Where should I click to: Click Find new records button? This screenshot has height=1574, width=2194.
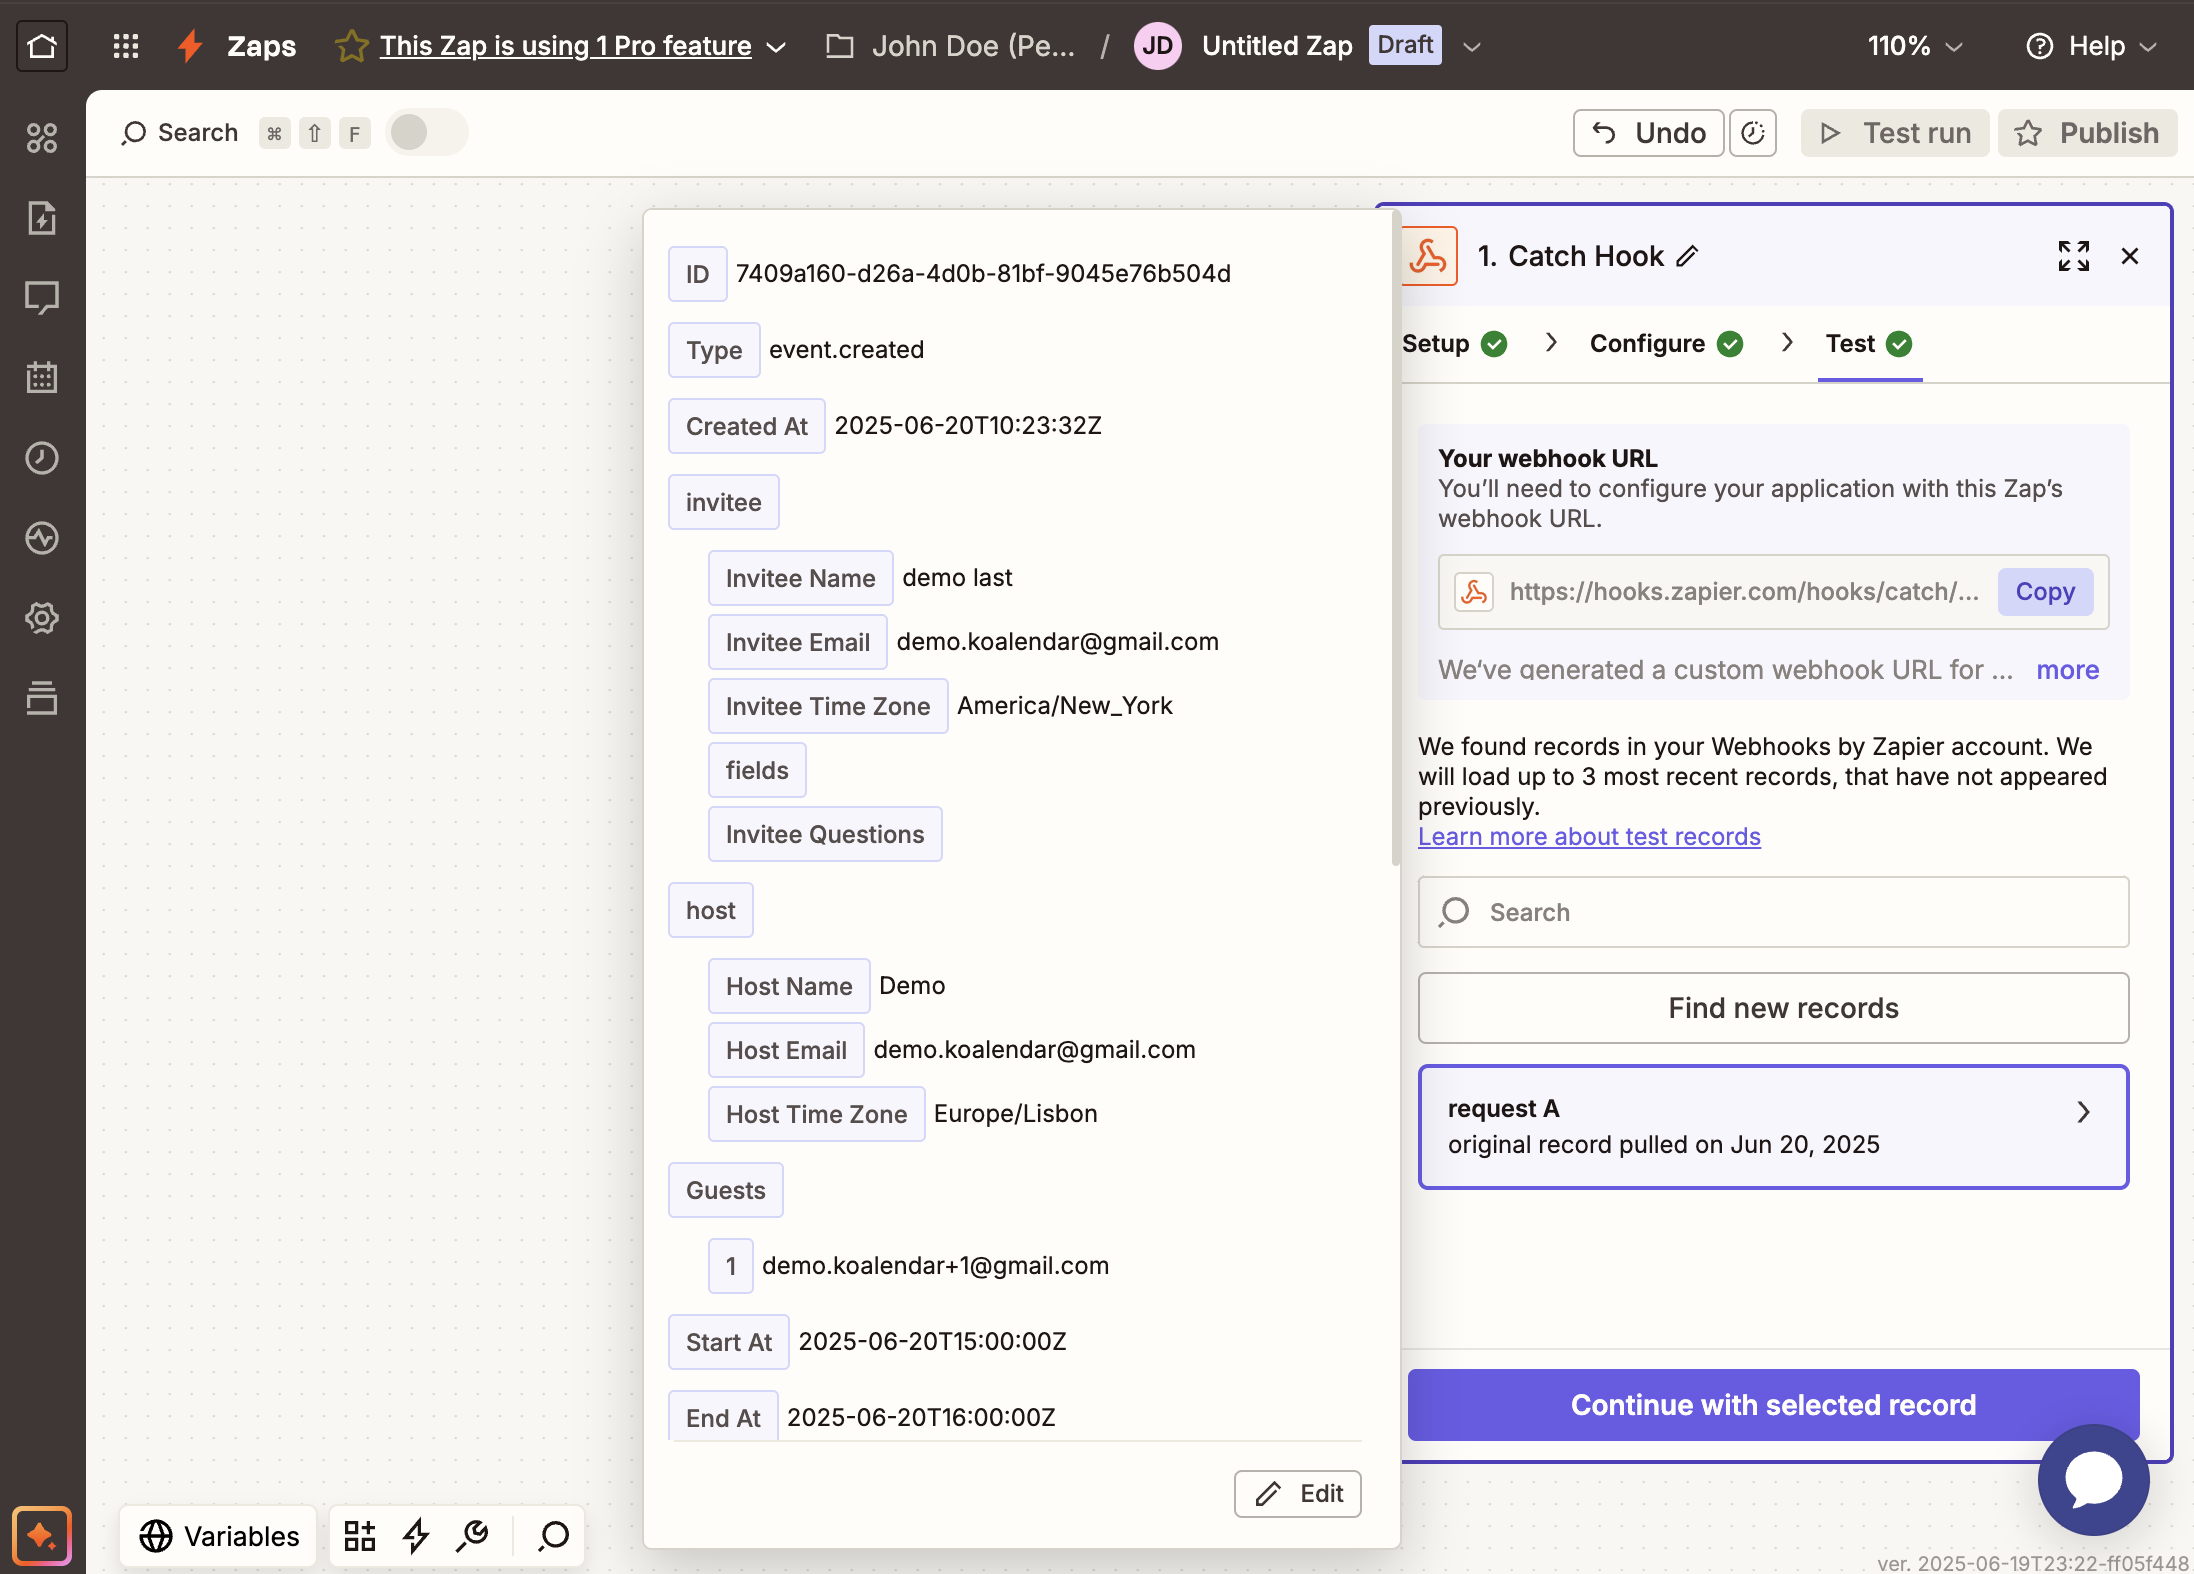[x=1773, y=1008]
